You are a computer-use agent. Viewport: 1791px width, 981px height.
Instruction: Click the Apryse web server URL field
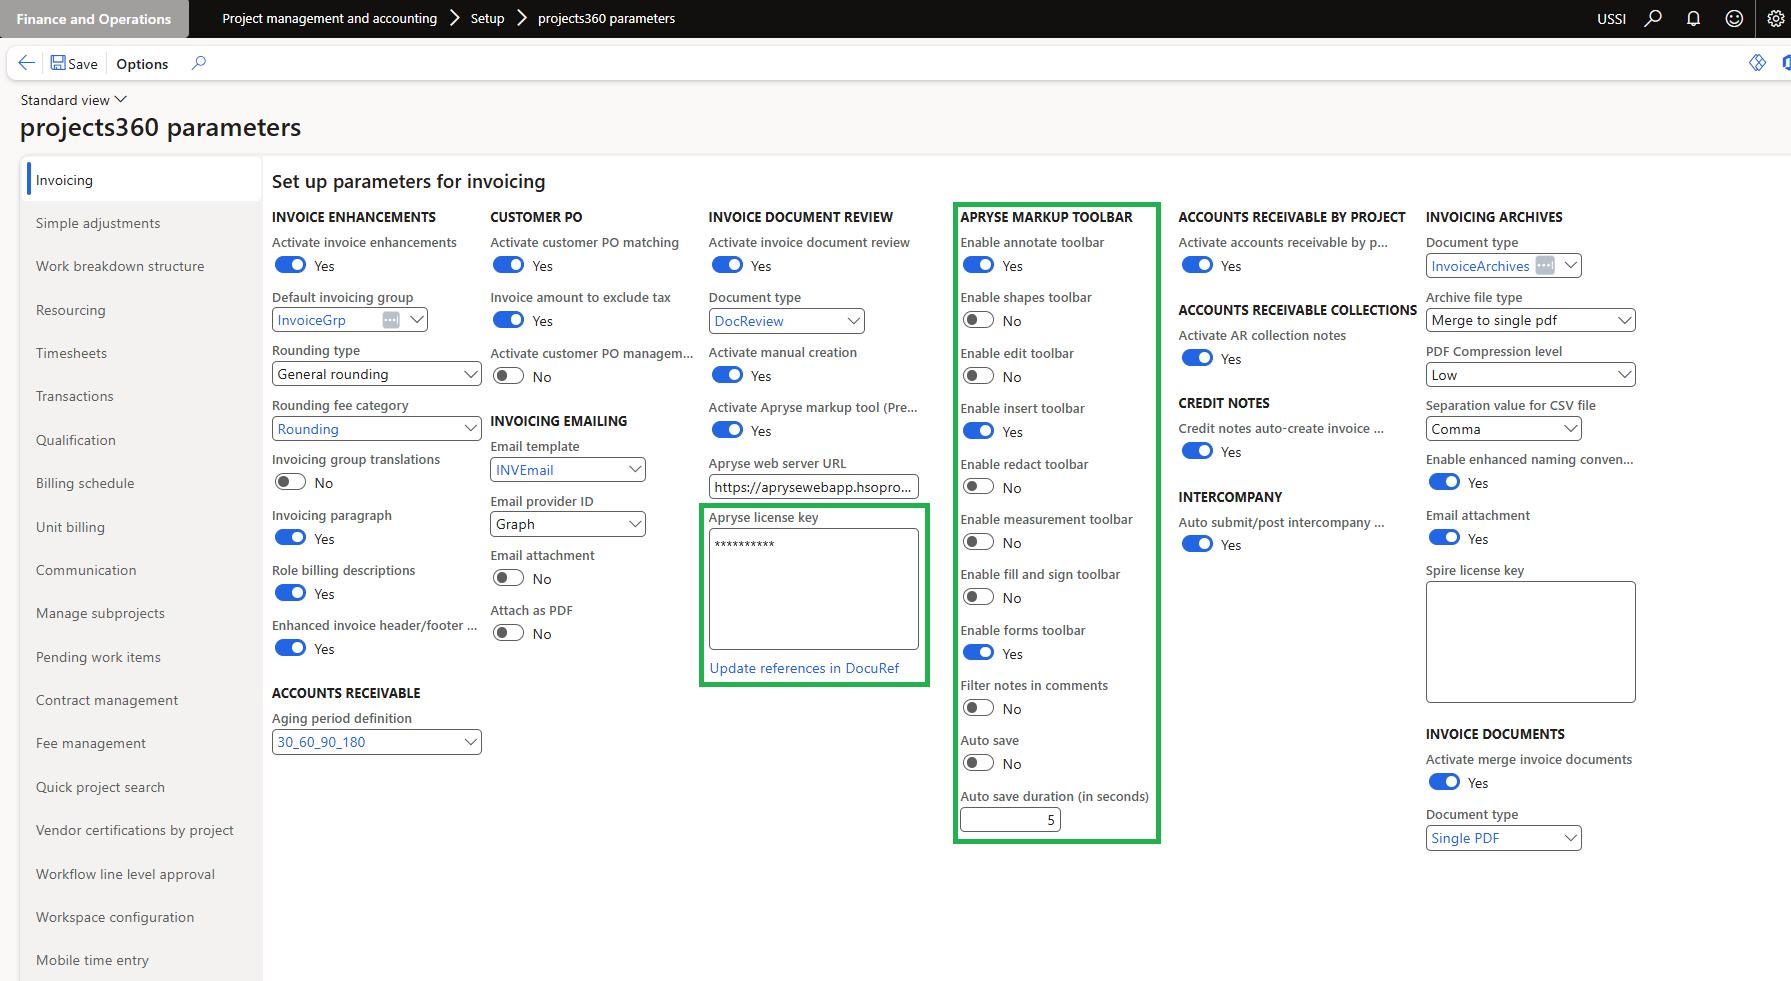pos(813,487)
